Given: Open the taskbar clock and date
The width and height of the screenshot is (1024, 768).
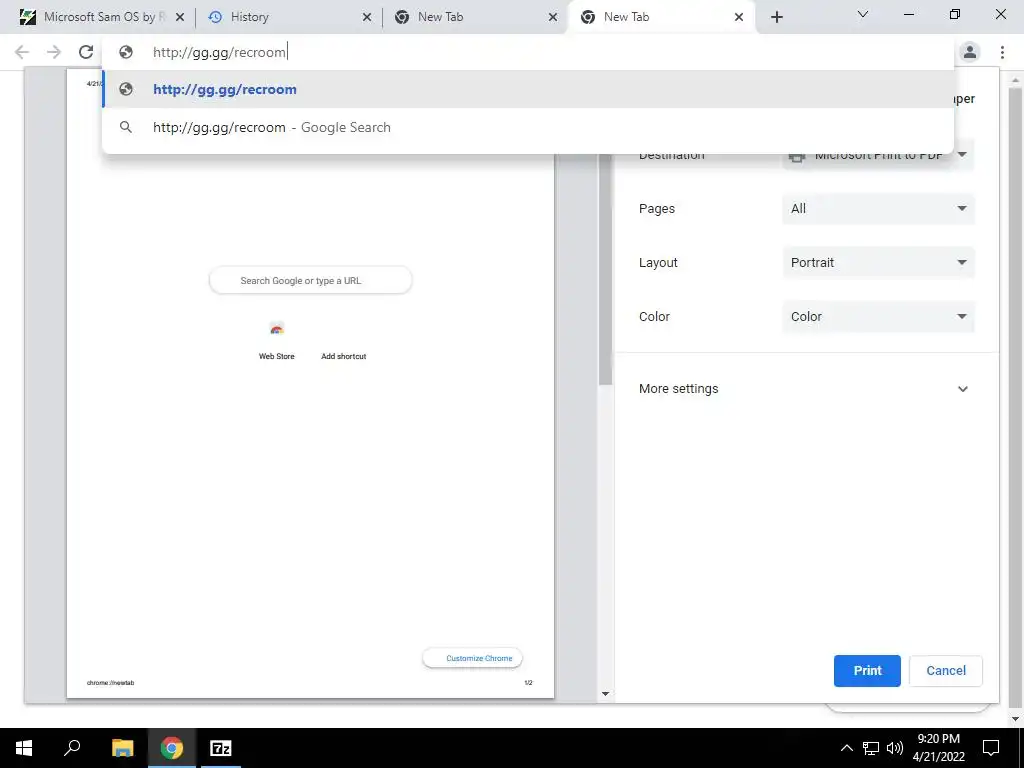Looking at the screenshot, I should coord(938,748).
